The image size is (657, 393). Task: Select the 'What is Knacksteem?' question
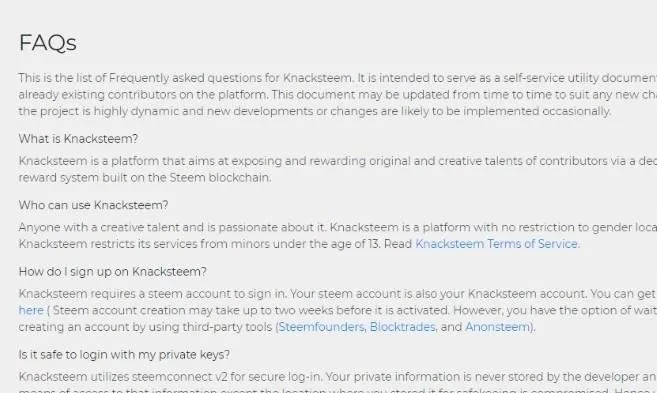[x=78, y=139]
